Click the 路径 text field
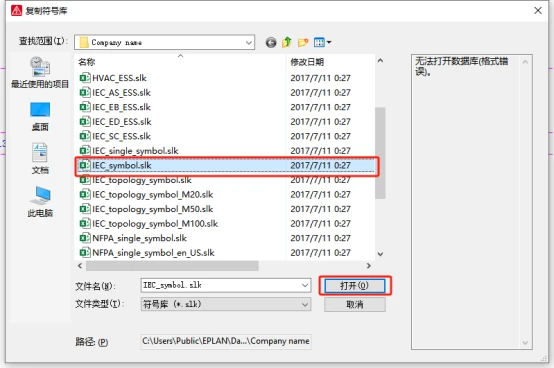 pos(226,341)
